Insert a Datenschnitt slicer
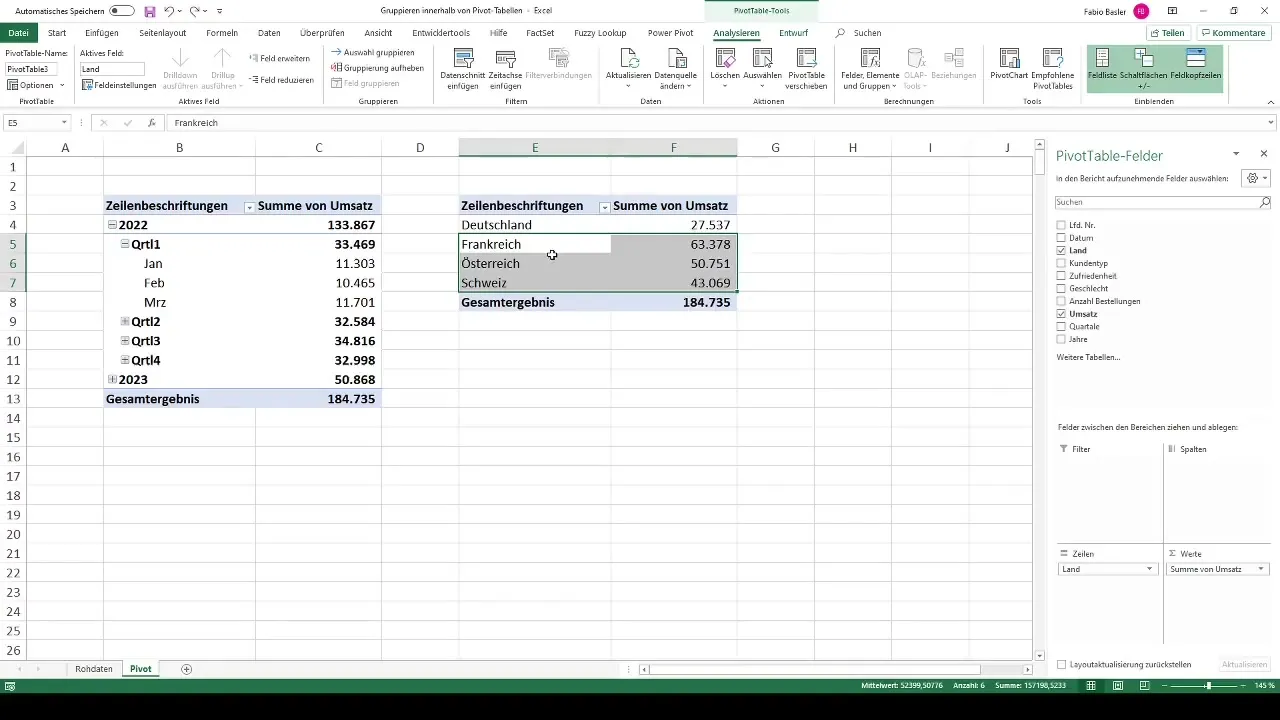The image size is (1280, 720). click(462, 69)
